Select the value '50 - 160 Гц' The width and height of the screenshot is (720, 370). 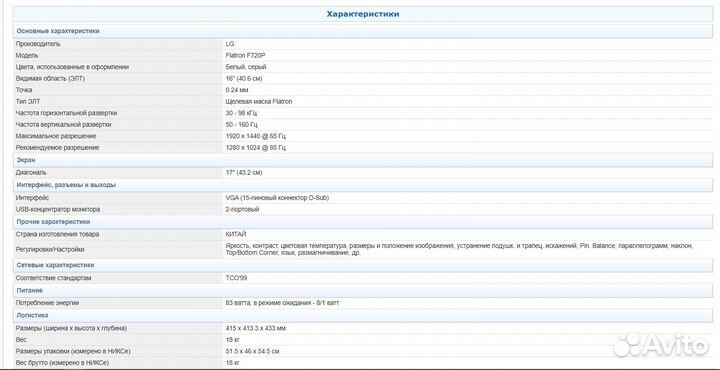click(x=242, y=124)
